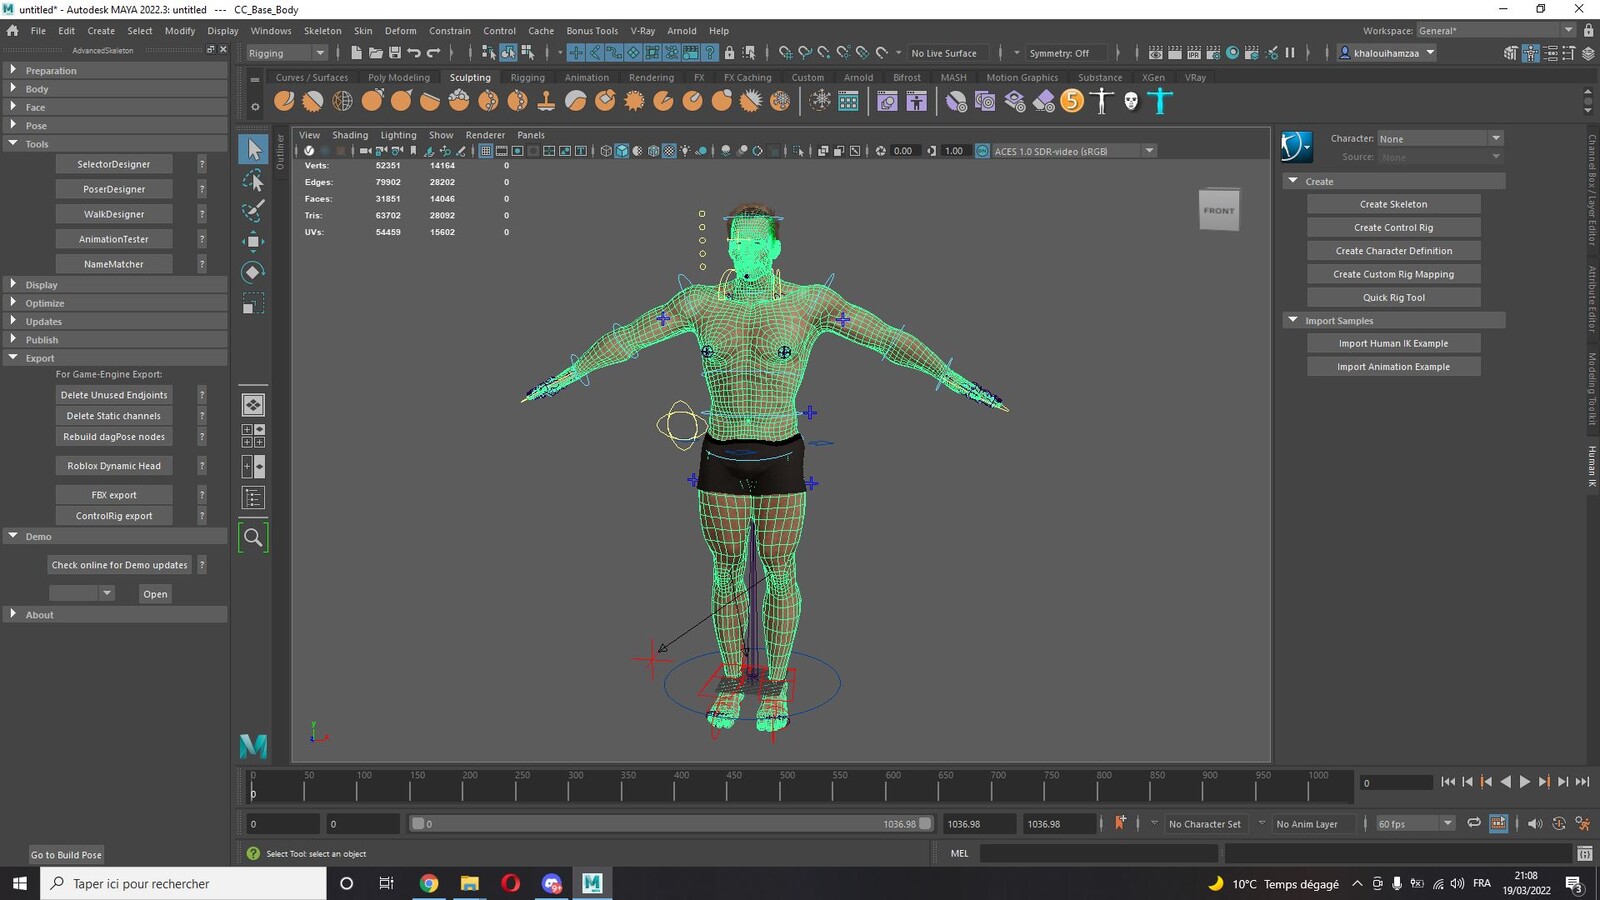Screen dimensions: 1600x900
Task: Switch to four-pane viewport layout
Action: (253, 435)
